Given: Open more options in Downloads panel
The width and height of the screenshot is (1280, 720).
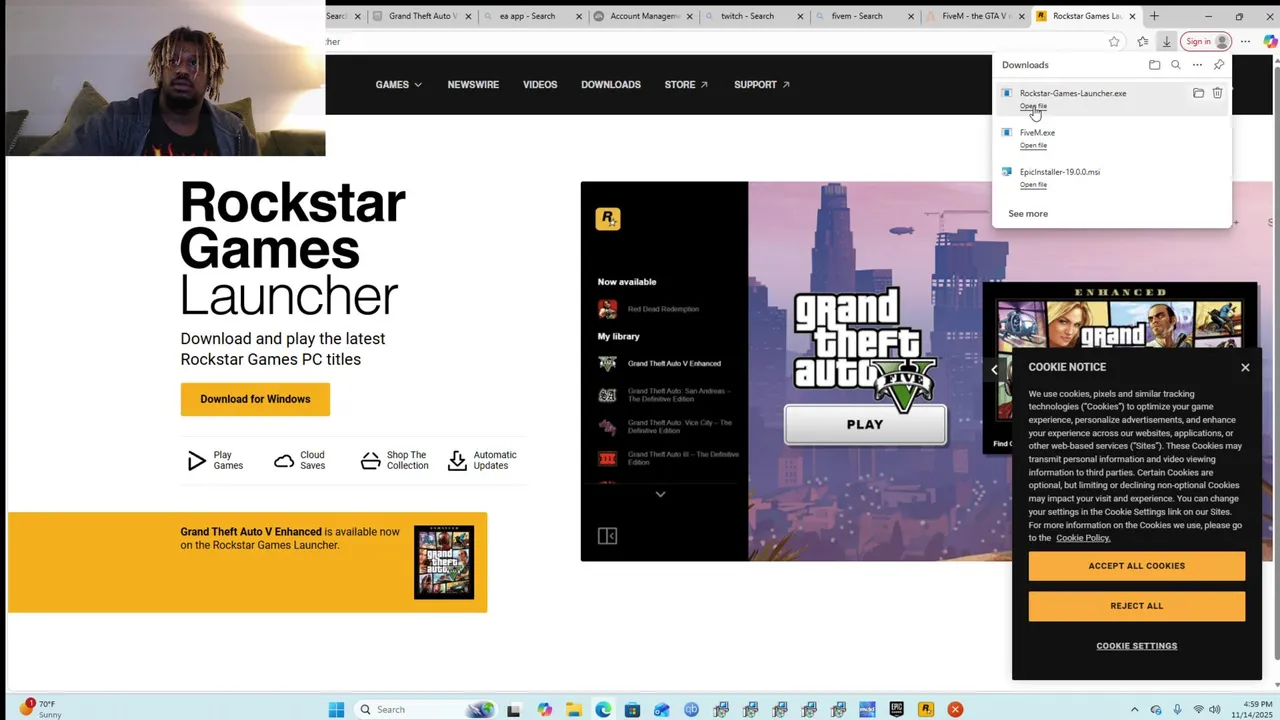Looking at the screenshot, I should pyautogui.click(x=1197, y=65).
